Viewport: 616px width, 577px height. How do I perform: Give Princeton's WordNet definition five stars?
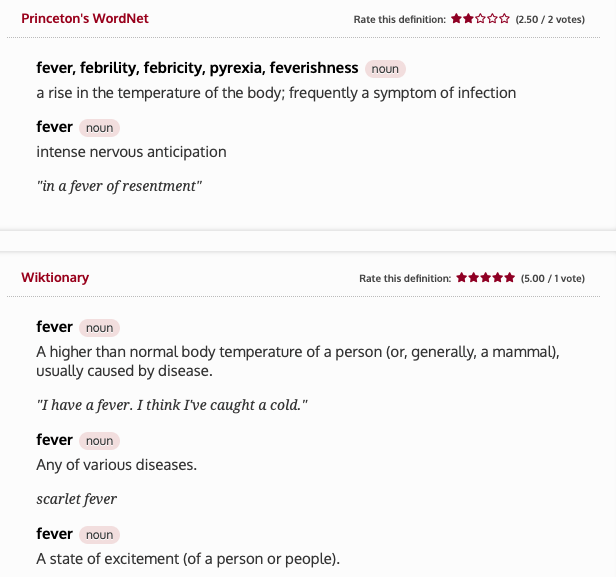click(505, 19)
